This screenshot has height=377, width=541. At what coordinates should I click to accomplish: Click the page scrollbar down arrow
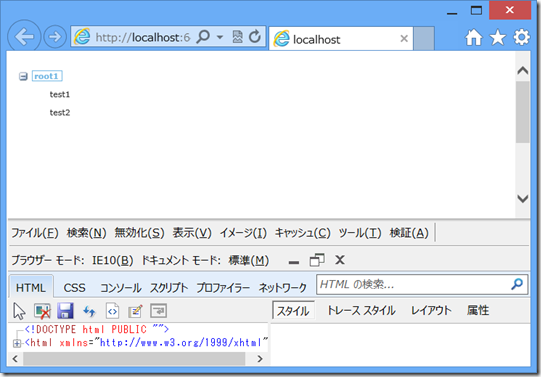[523, 199]
